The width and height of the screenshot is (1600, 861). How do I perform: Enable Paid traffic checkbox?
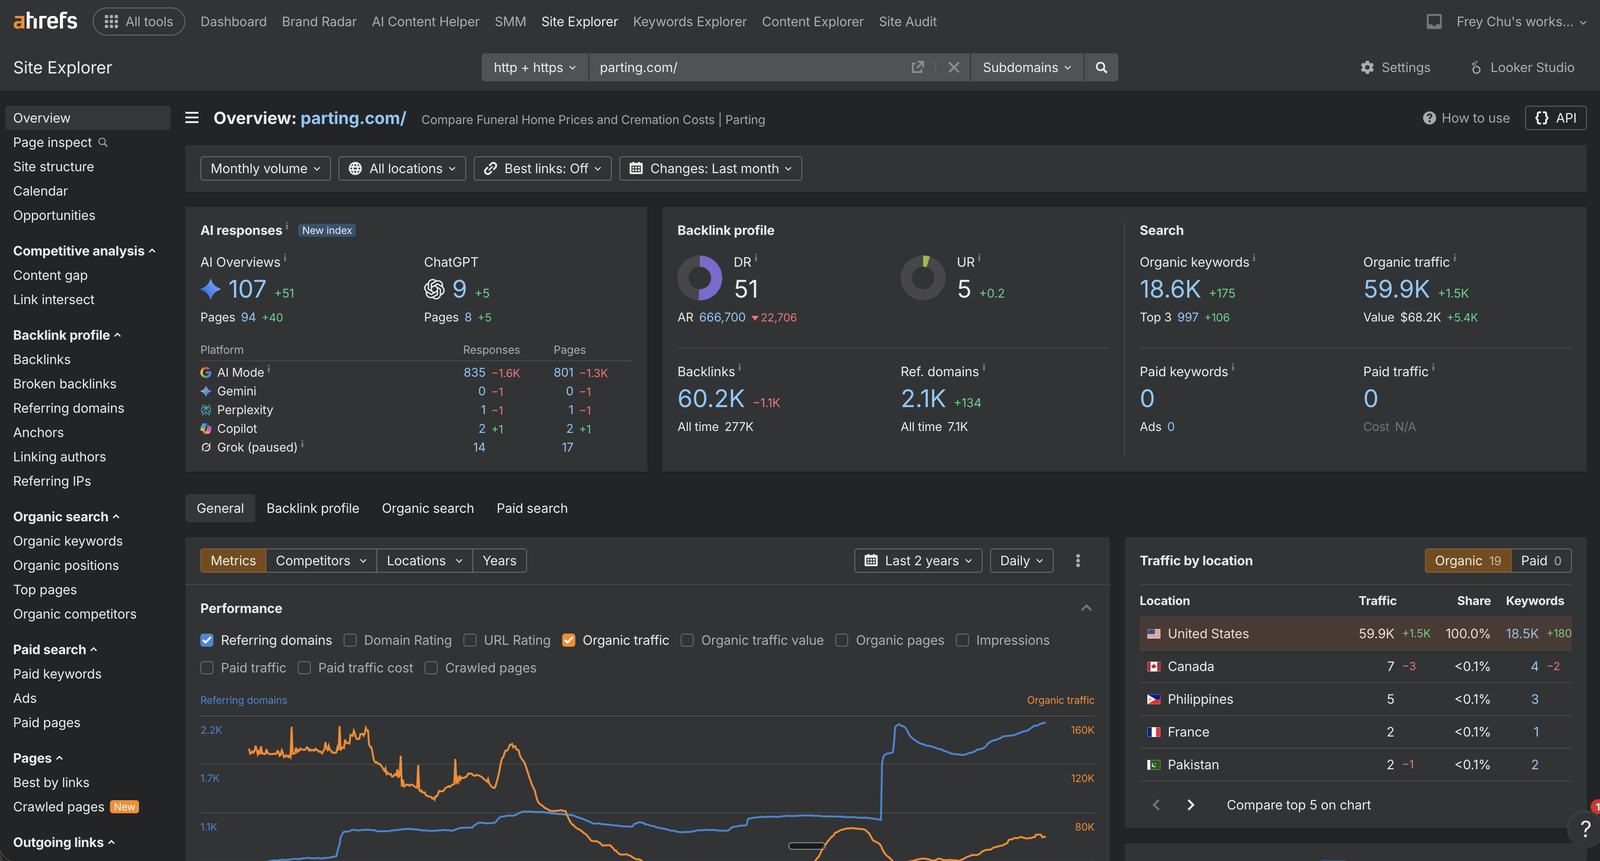[x=207, y=668]
